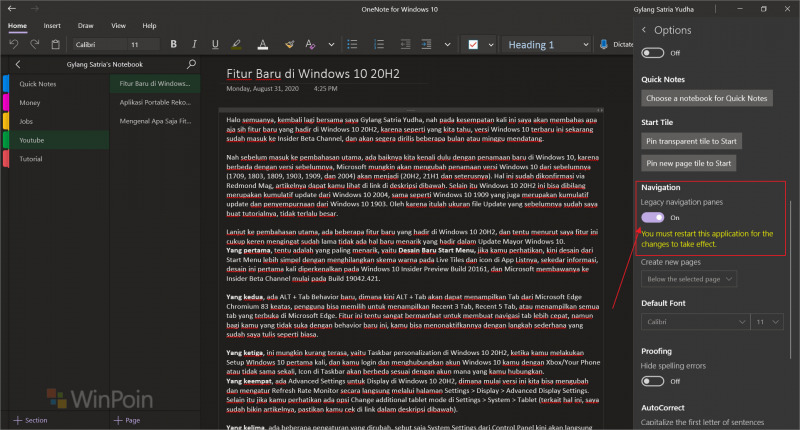Click the forward arrow in title bar
This screenshot has height=430, width=800.
pos(35,9)
